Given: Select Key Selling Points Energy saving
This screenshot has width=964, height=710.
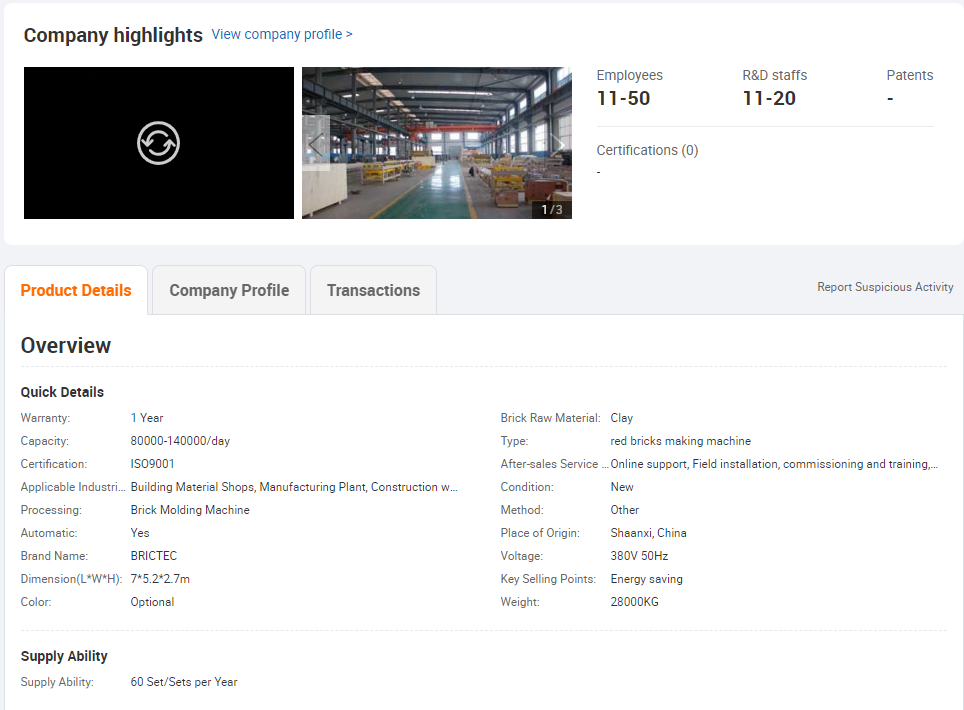Looking at the screenshot, I should coord(647,579).
